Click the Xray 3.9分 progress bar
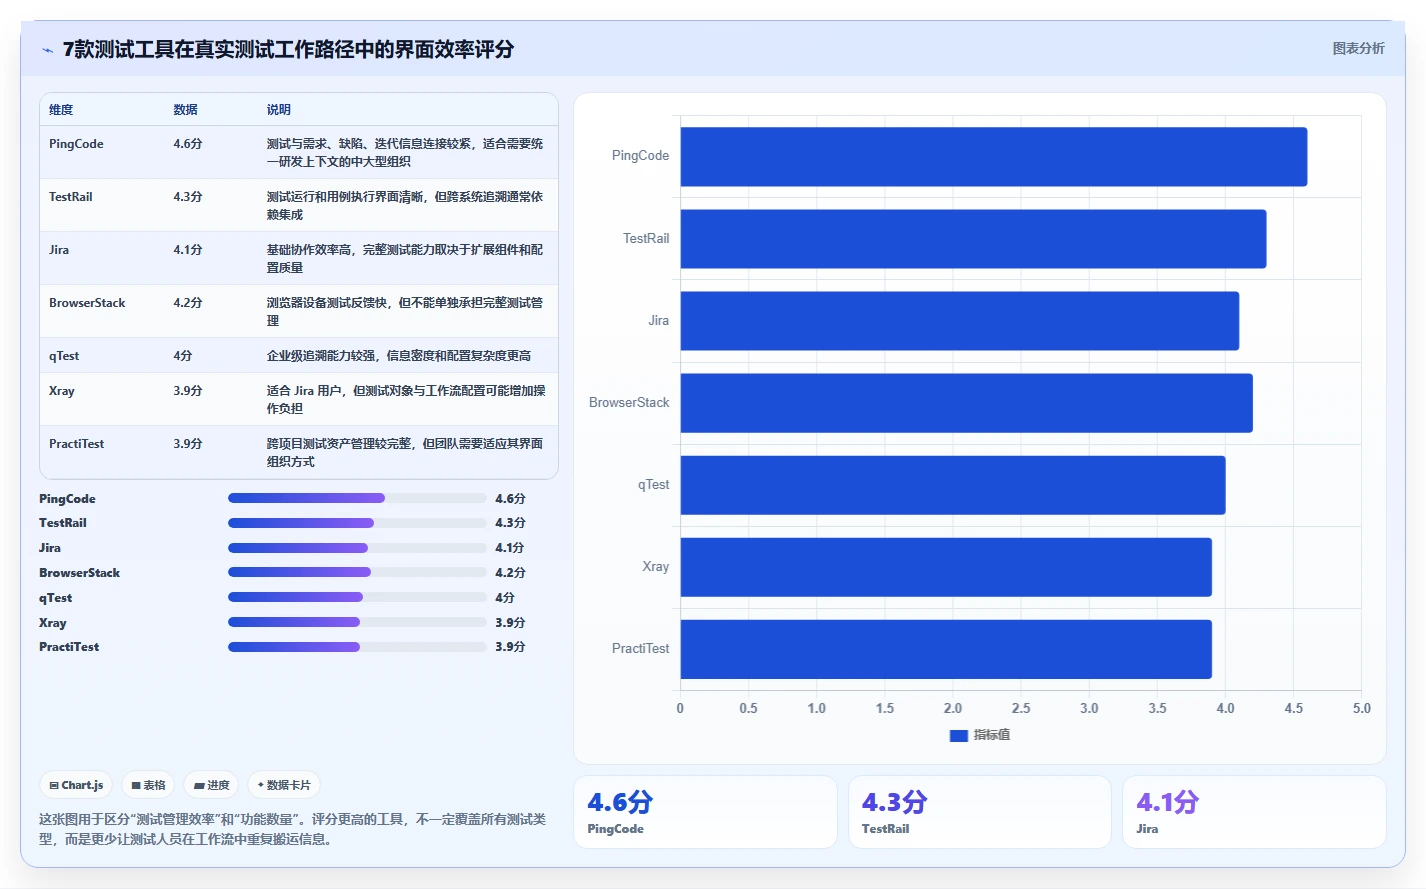Screen dimensions: 1426x889 pyautogui.click(x=357, y=622)
